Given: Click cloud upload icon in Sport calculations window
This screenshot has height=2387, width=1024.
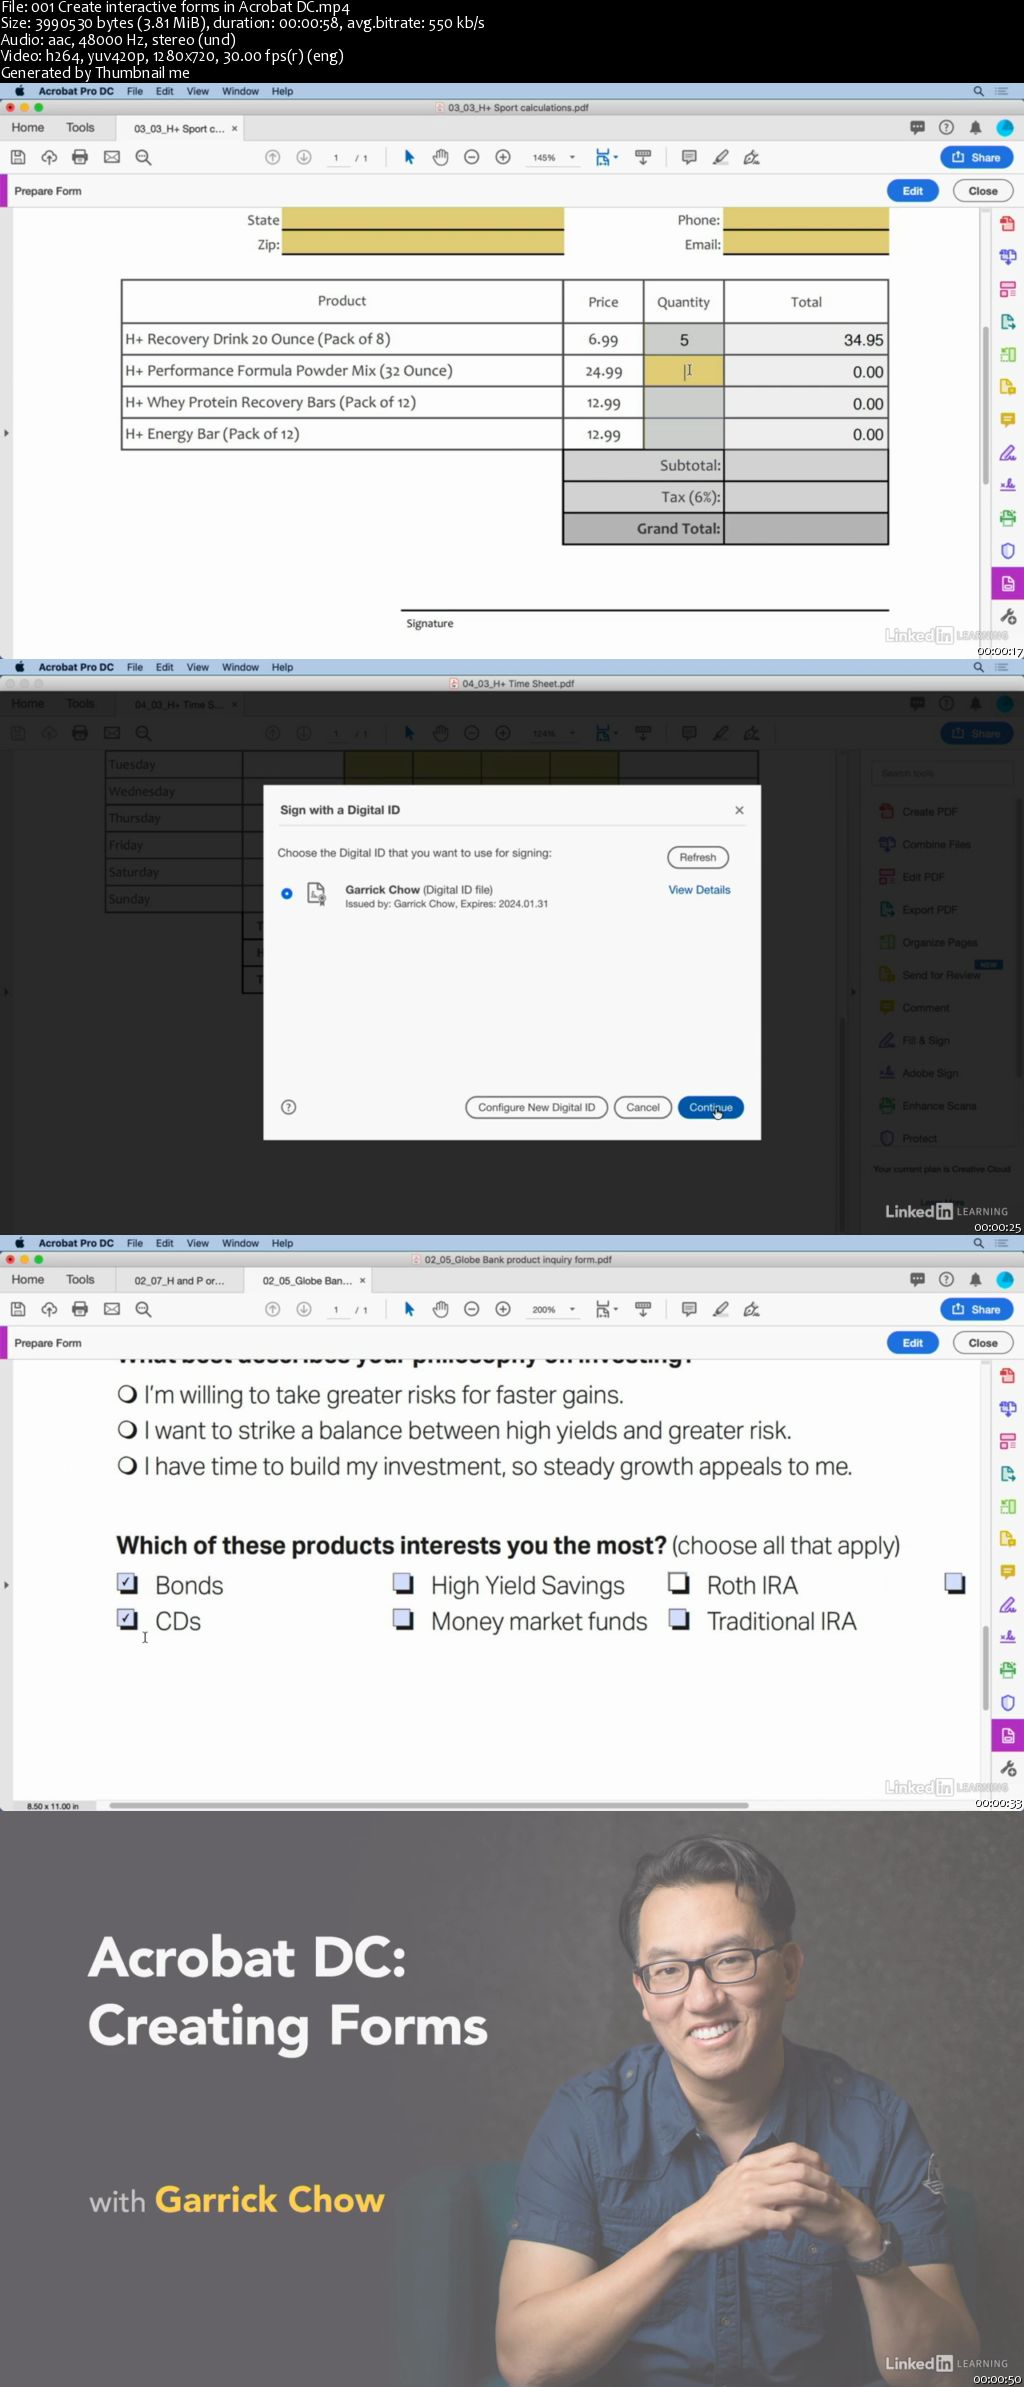Looking at the screenshot, I should point(49,157).
